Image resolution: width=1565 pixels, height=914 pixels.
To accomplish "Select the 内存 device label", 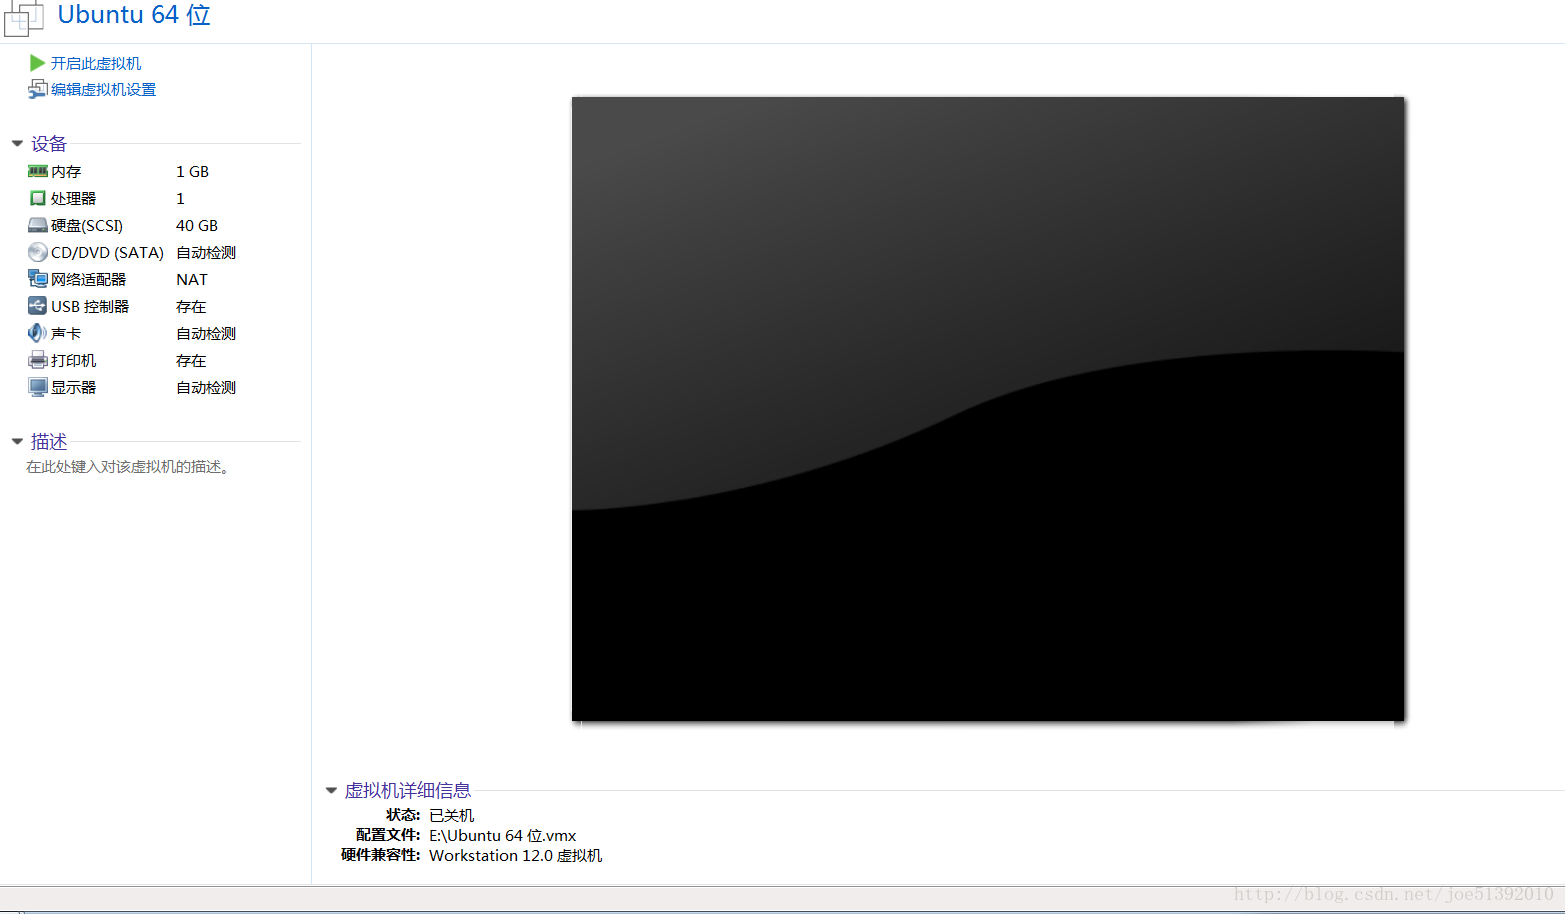I will (x=66, y=172).
